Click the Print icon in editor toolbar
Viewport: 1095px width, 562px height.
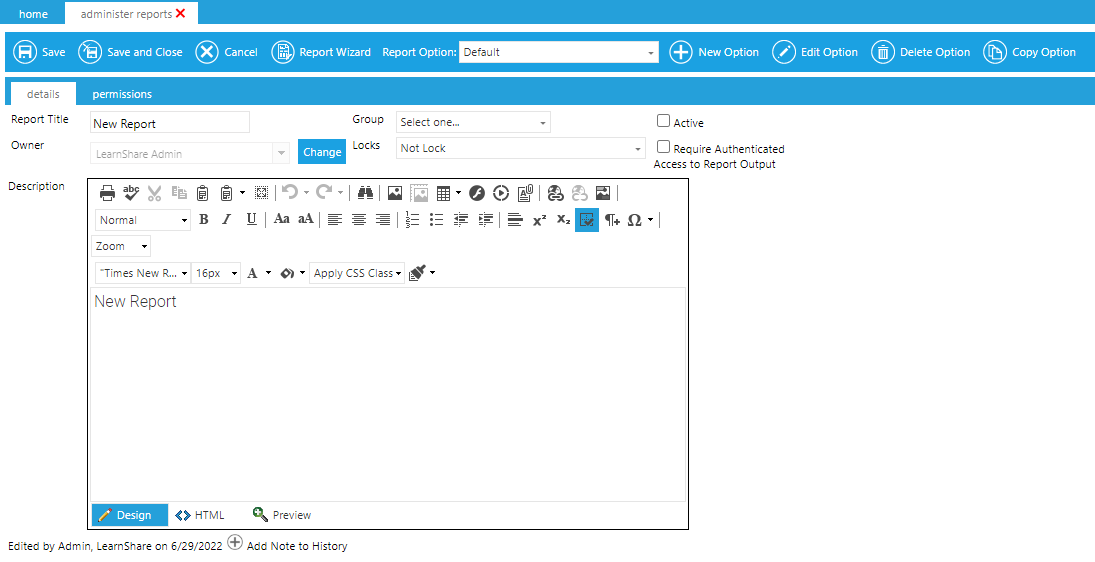point(107,193)
